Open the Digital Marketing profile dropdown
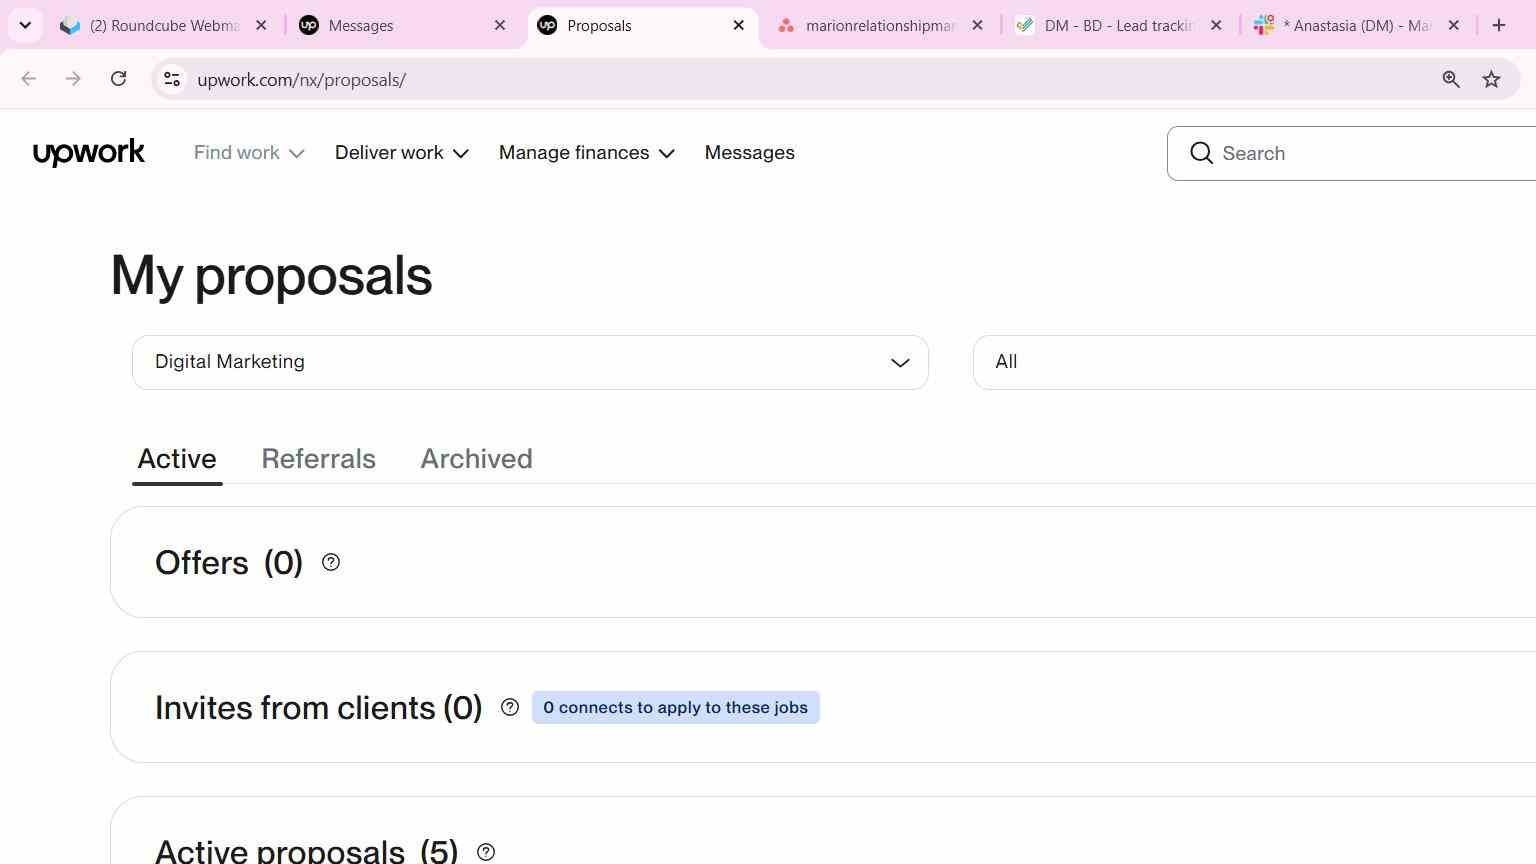This screenshot has height=864, width=1536. pos(530,362)
